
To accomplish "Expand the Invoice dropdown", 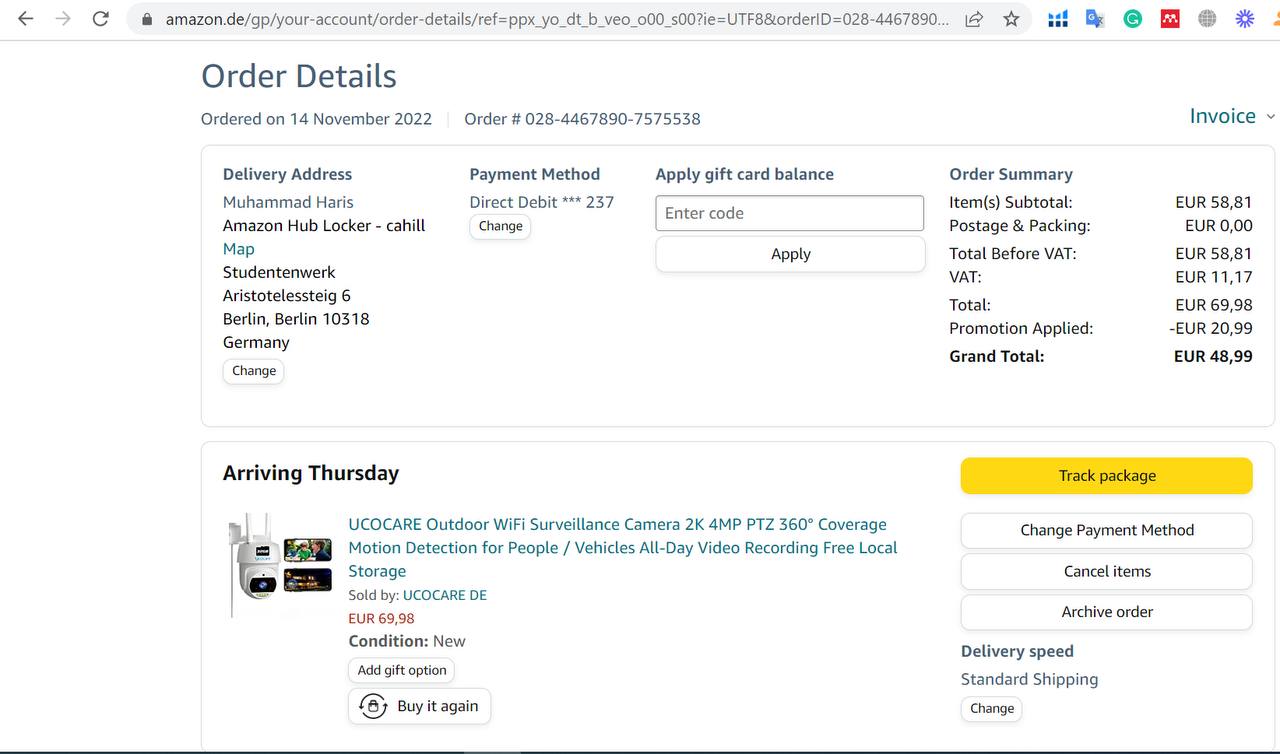I will pyautogui.click(x=1232, y=116).
